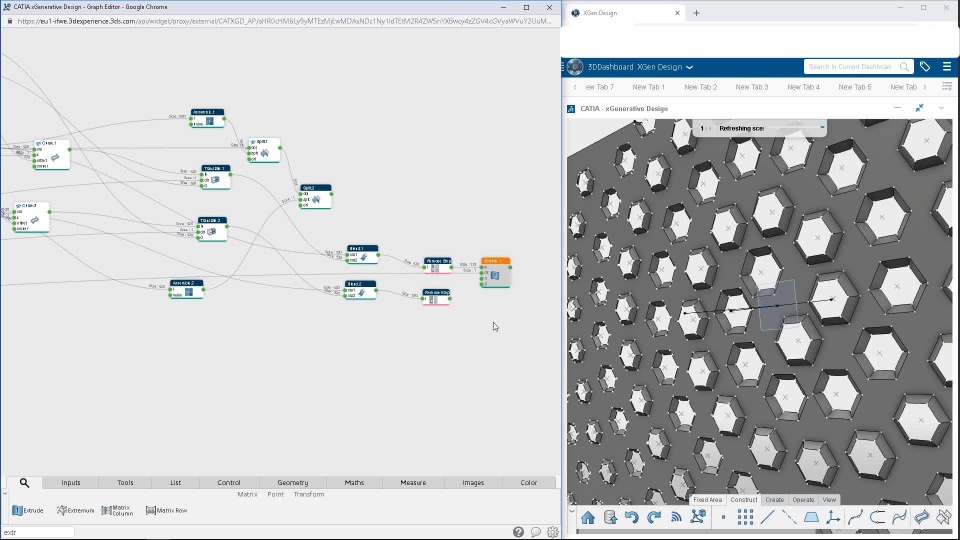
Task: Open the Construct action bar tab
Action: 743,500
